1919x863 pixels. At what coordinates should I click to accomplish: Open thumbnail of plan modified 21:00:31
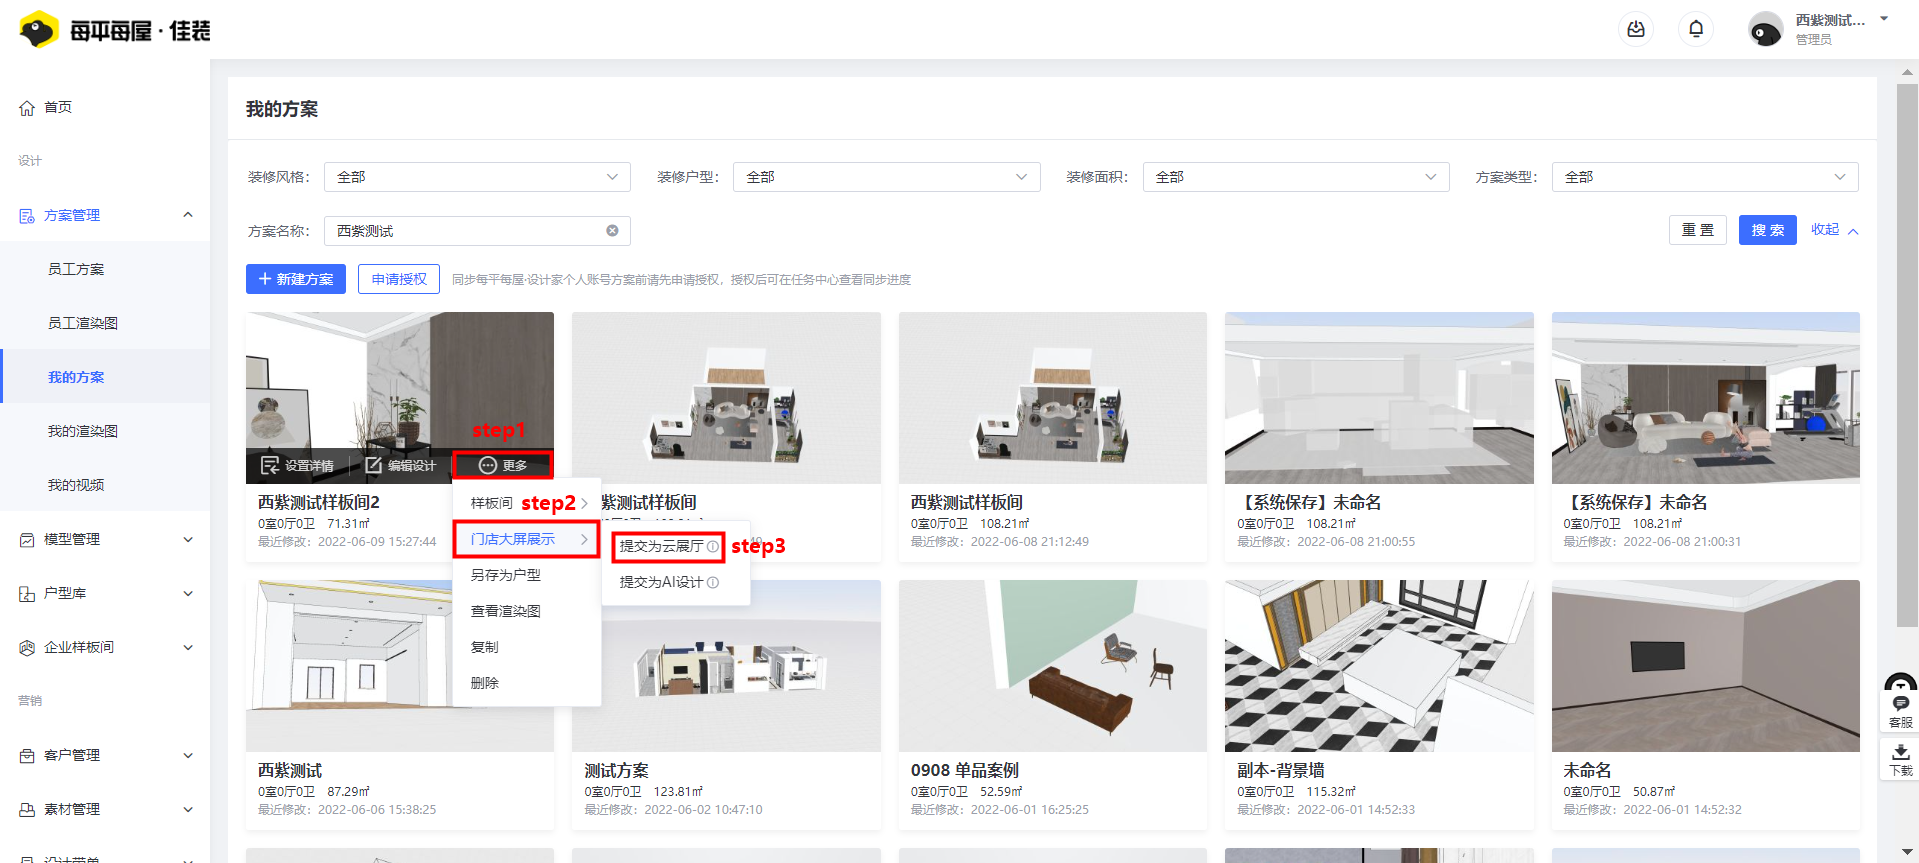[1706, 398]
